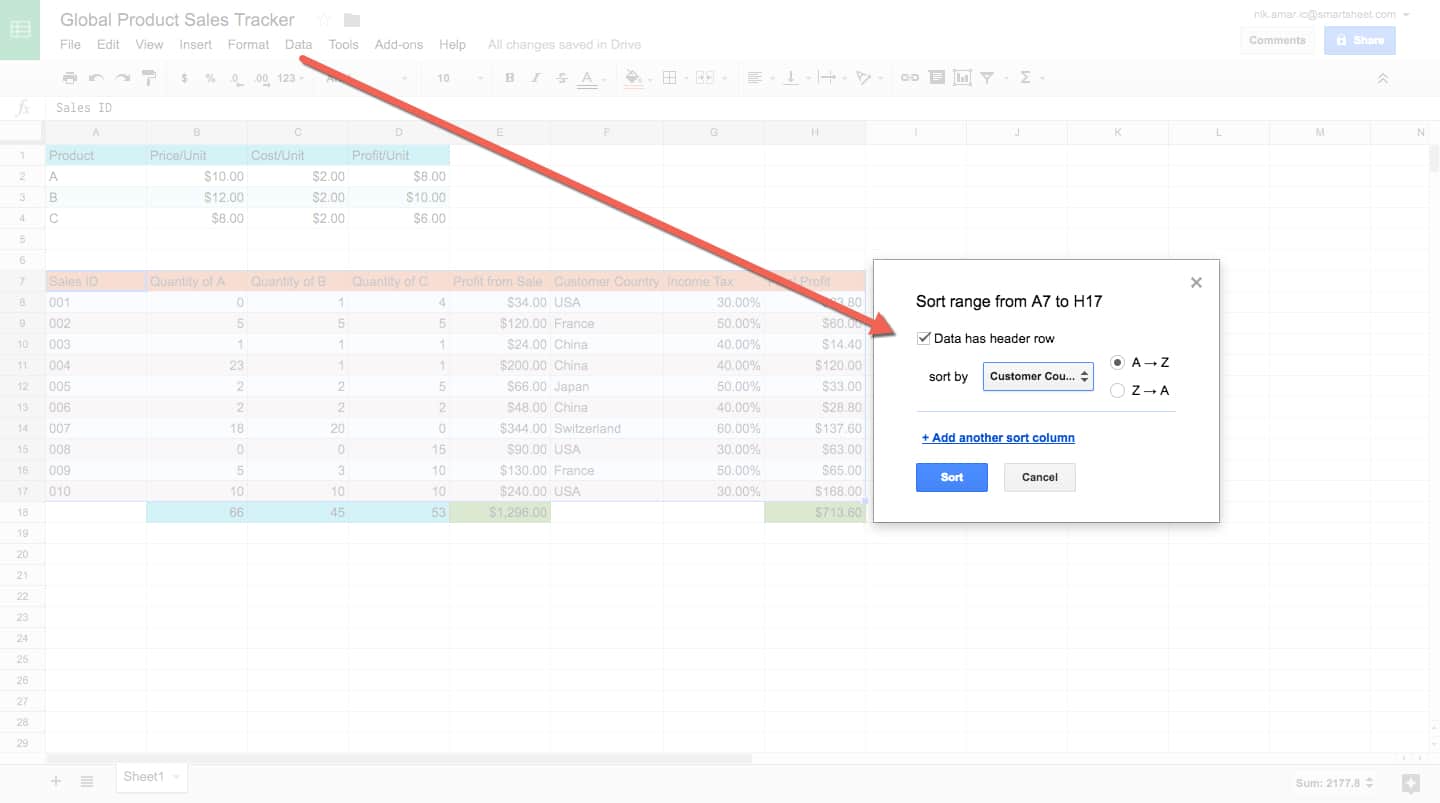Click the insert link icon
Image resolution: width=1440 pixels, height=803 pixels.
(909, 78)
